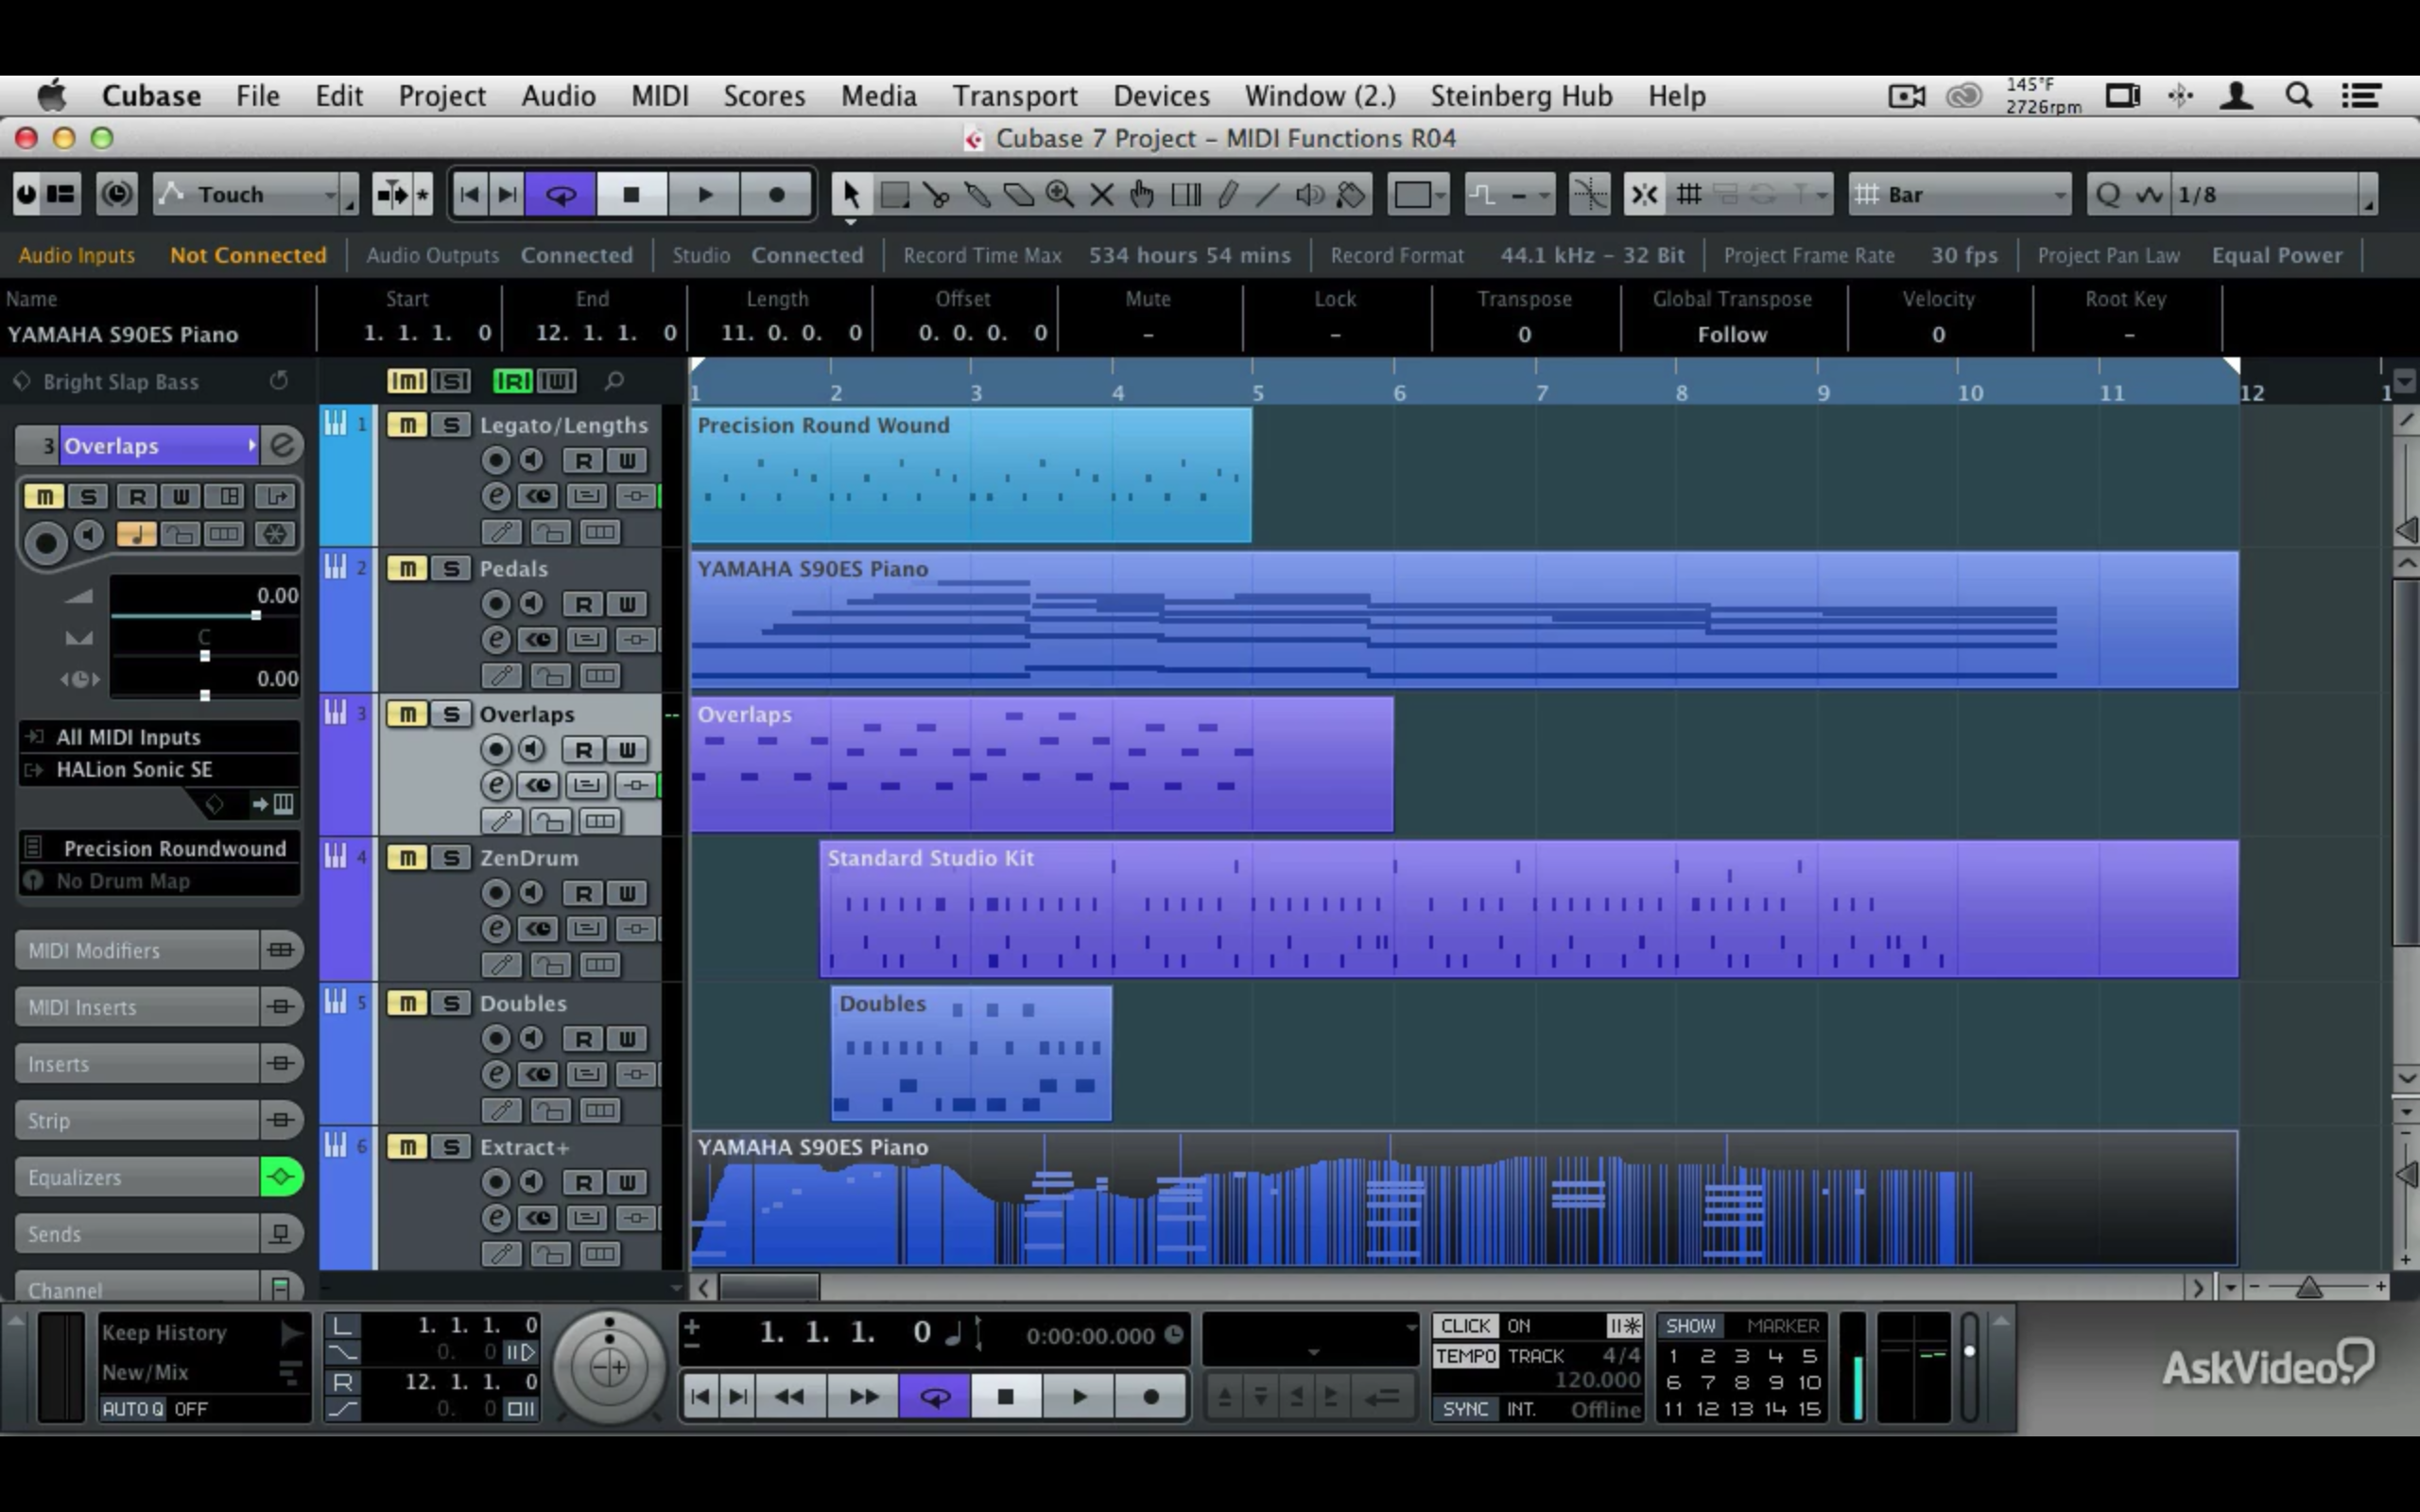Open channel settings with the 'e' icon on Overlaps
The width and height of the screenshot is (2420, 1512).
click(x=496, y=785)
